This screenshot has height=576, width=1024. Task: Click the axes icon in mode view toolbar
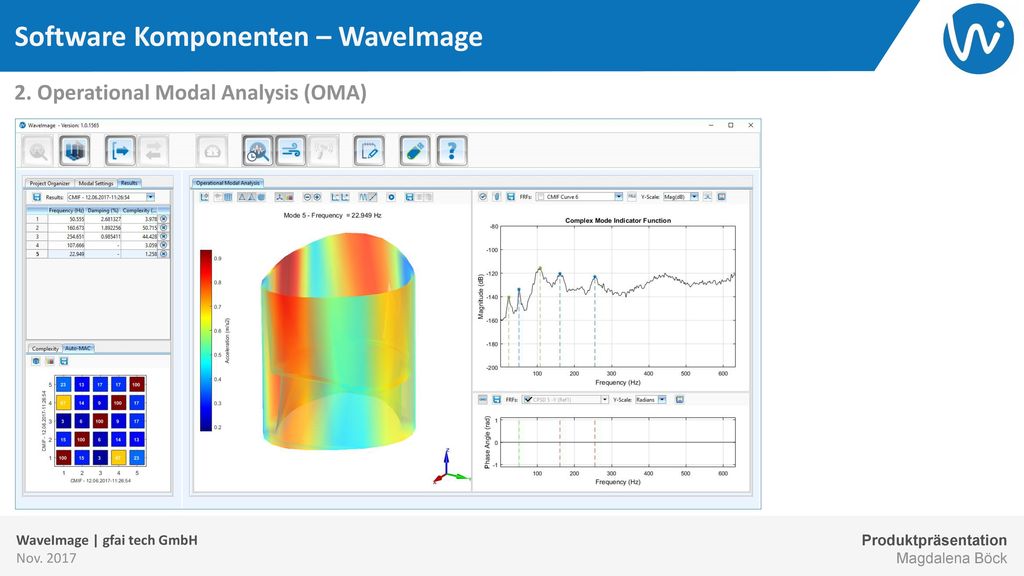tap(204, 197)
